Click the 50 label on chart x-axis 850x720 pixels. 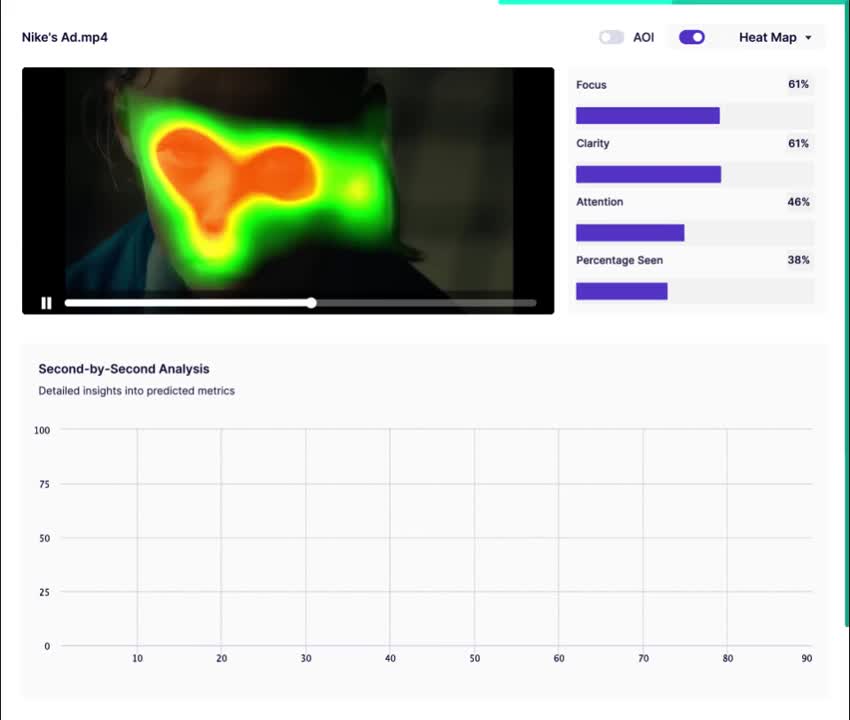[x=474, y=658]
